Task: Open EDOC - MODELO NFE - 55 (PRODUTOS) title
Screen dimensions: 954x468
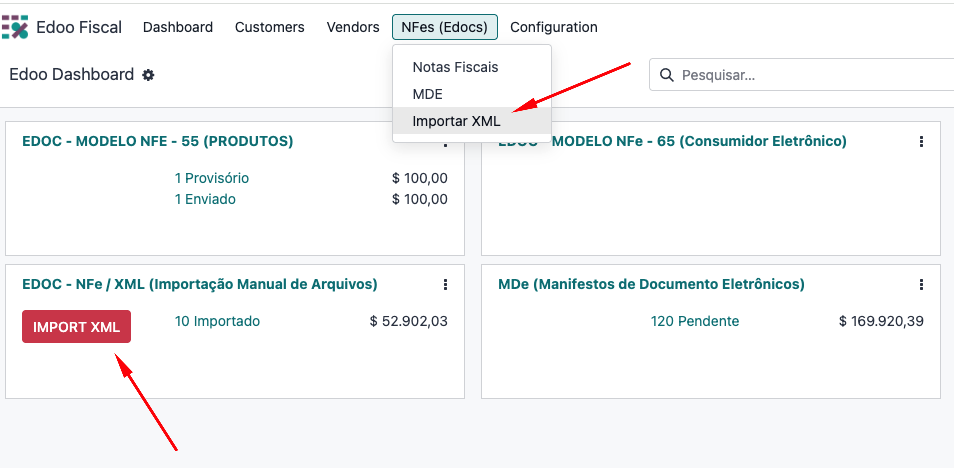Action: click(158, 141)
